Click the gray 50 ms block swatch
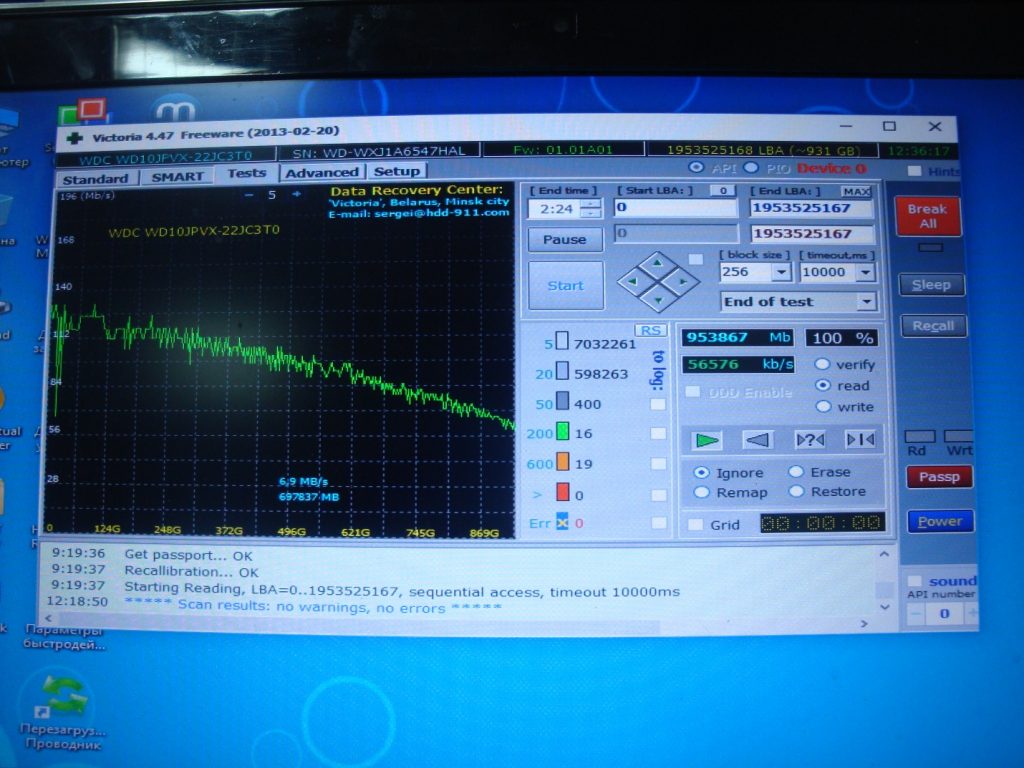Viewport: 1024px width, 768px height. pyautogui.click(x=562, y=401)
